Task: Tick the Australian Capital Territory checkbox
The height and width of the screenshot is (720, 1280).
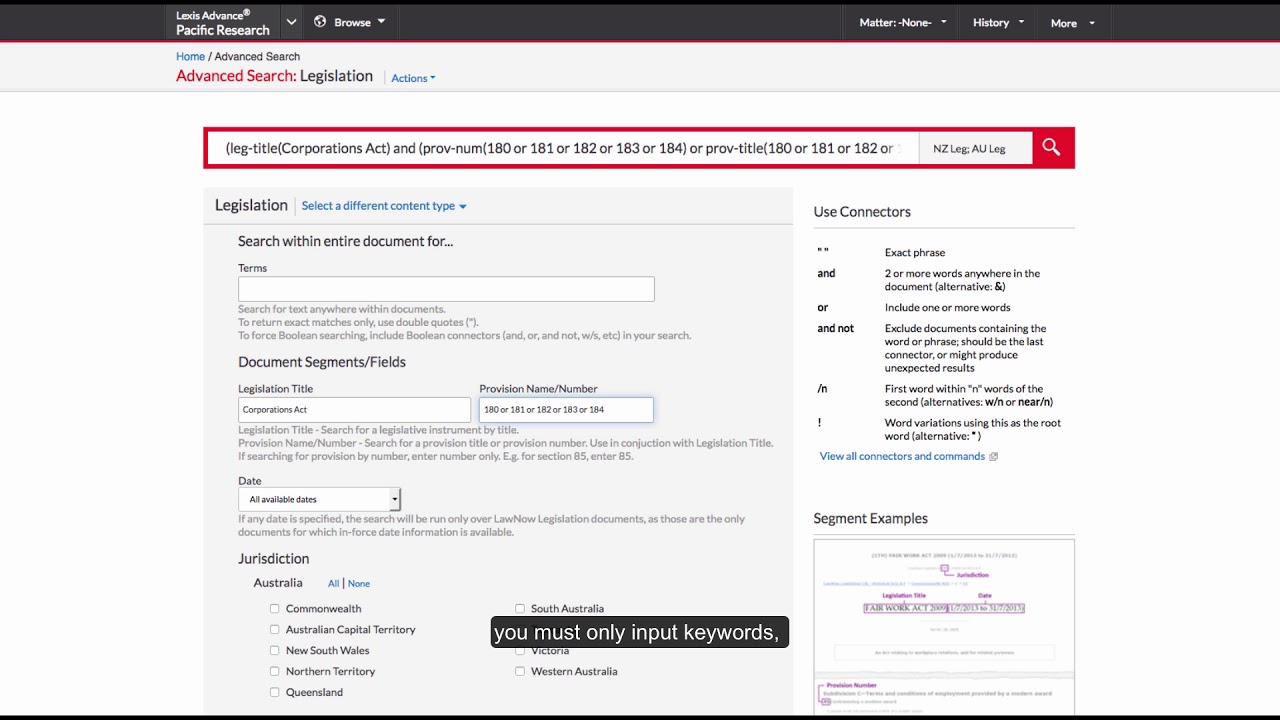Action: coord(274,629)
